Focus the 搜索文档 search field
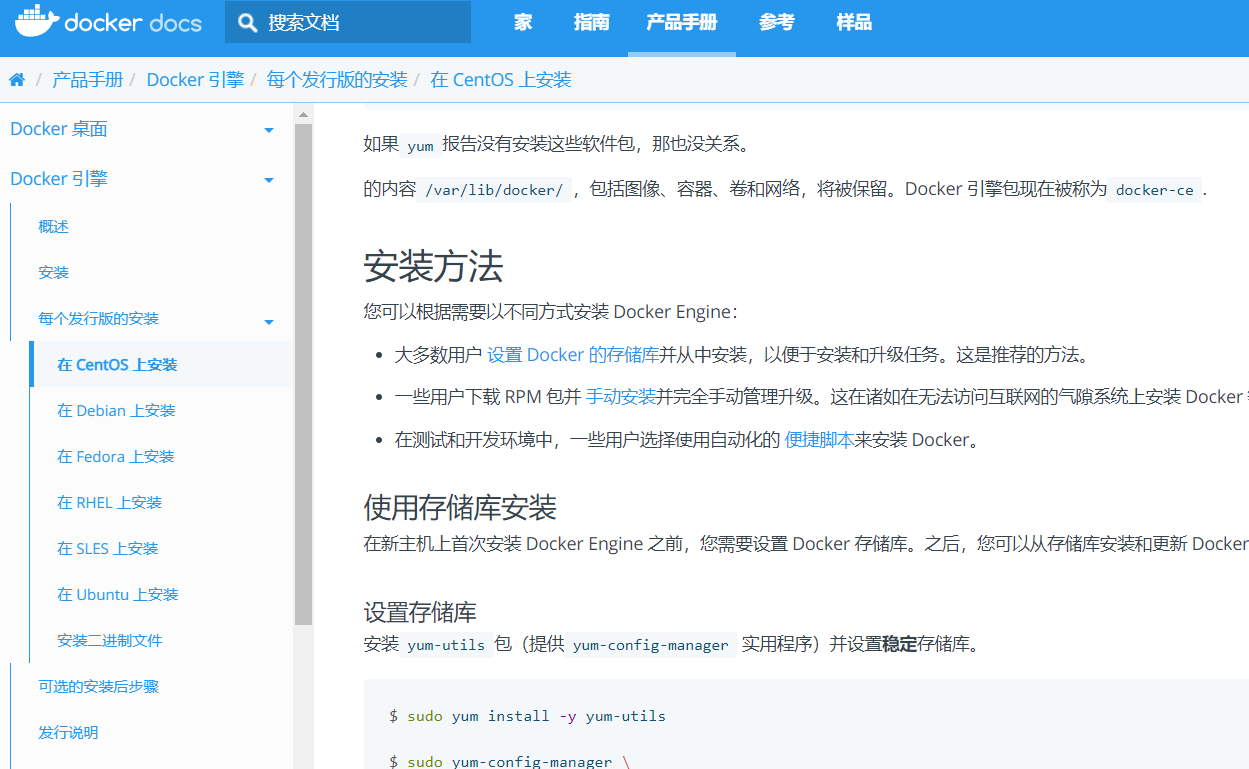 pos(347,22)
